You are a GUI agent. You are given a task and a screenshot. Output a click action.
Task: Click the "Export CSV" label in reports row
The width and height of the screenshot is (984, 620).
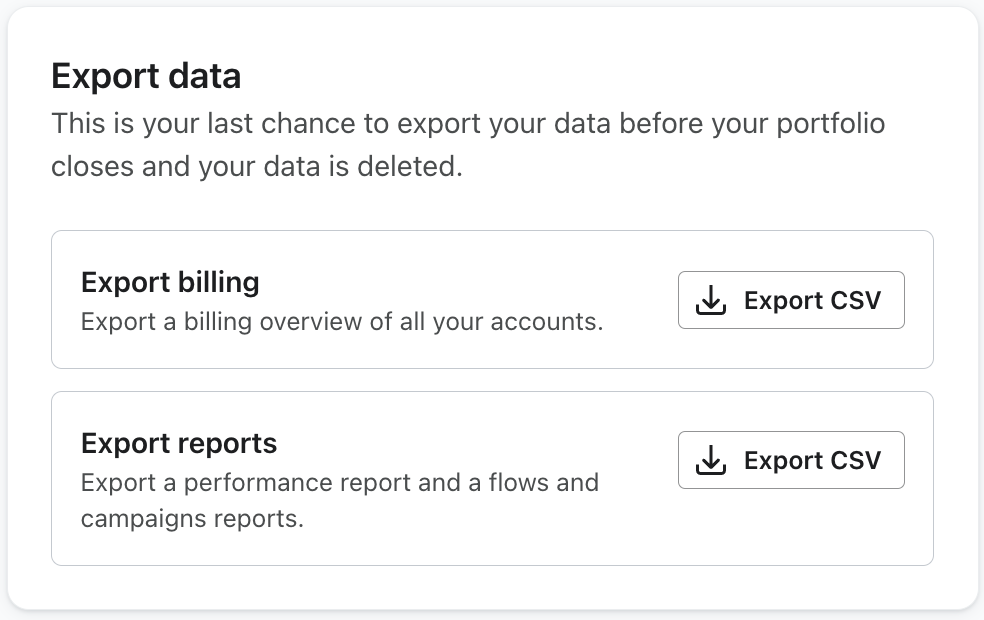[812, 460]
